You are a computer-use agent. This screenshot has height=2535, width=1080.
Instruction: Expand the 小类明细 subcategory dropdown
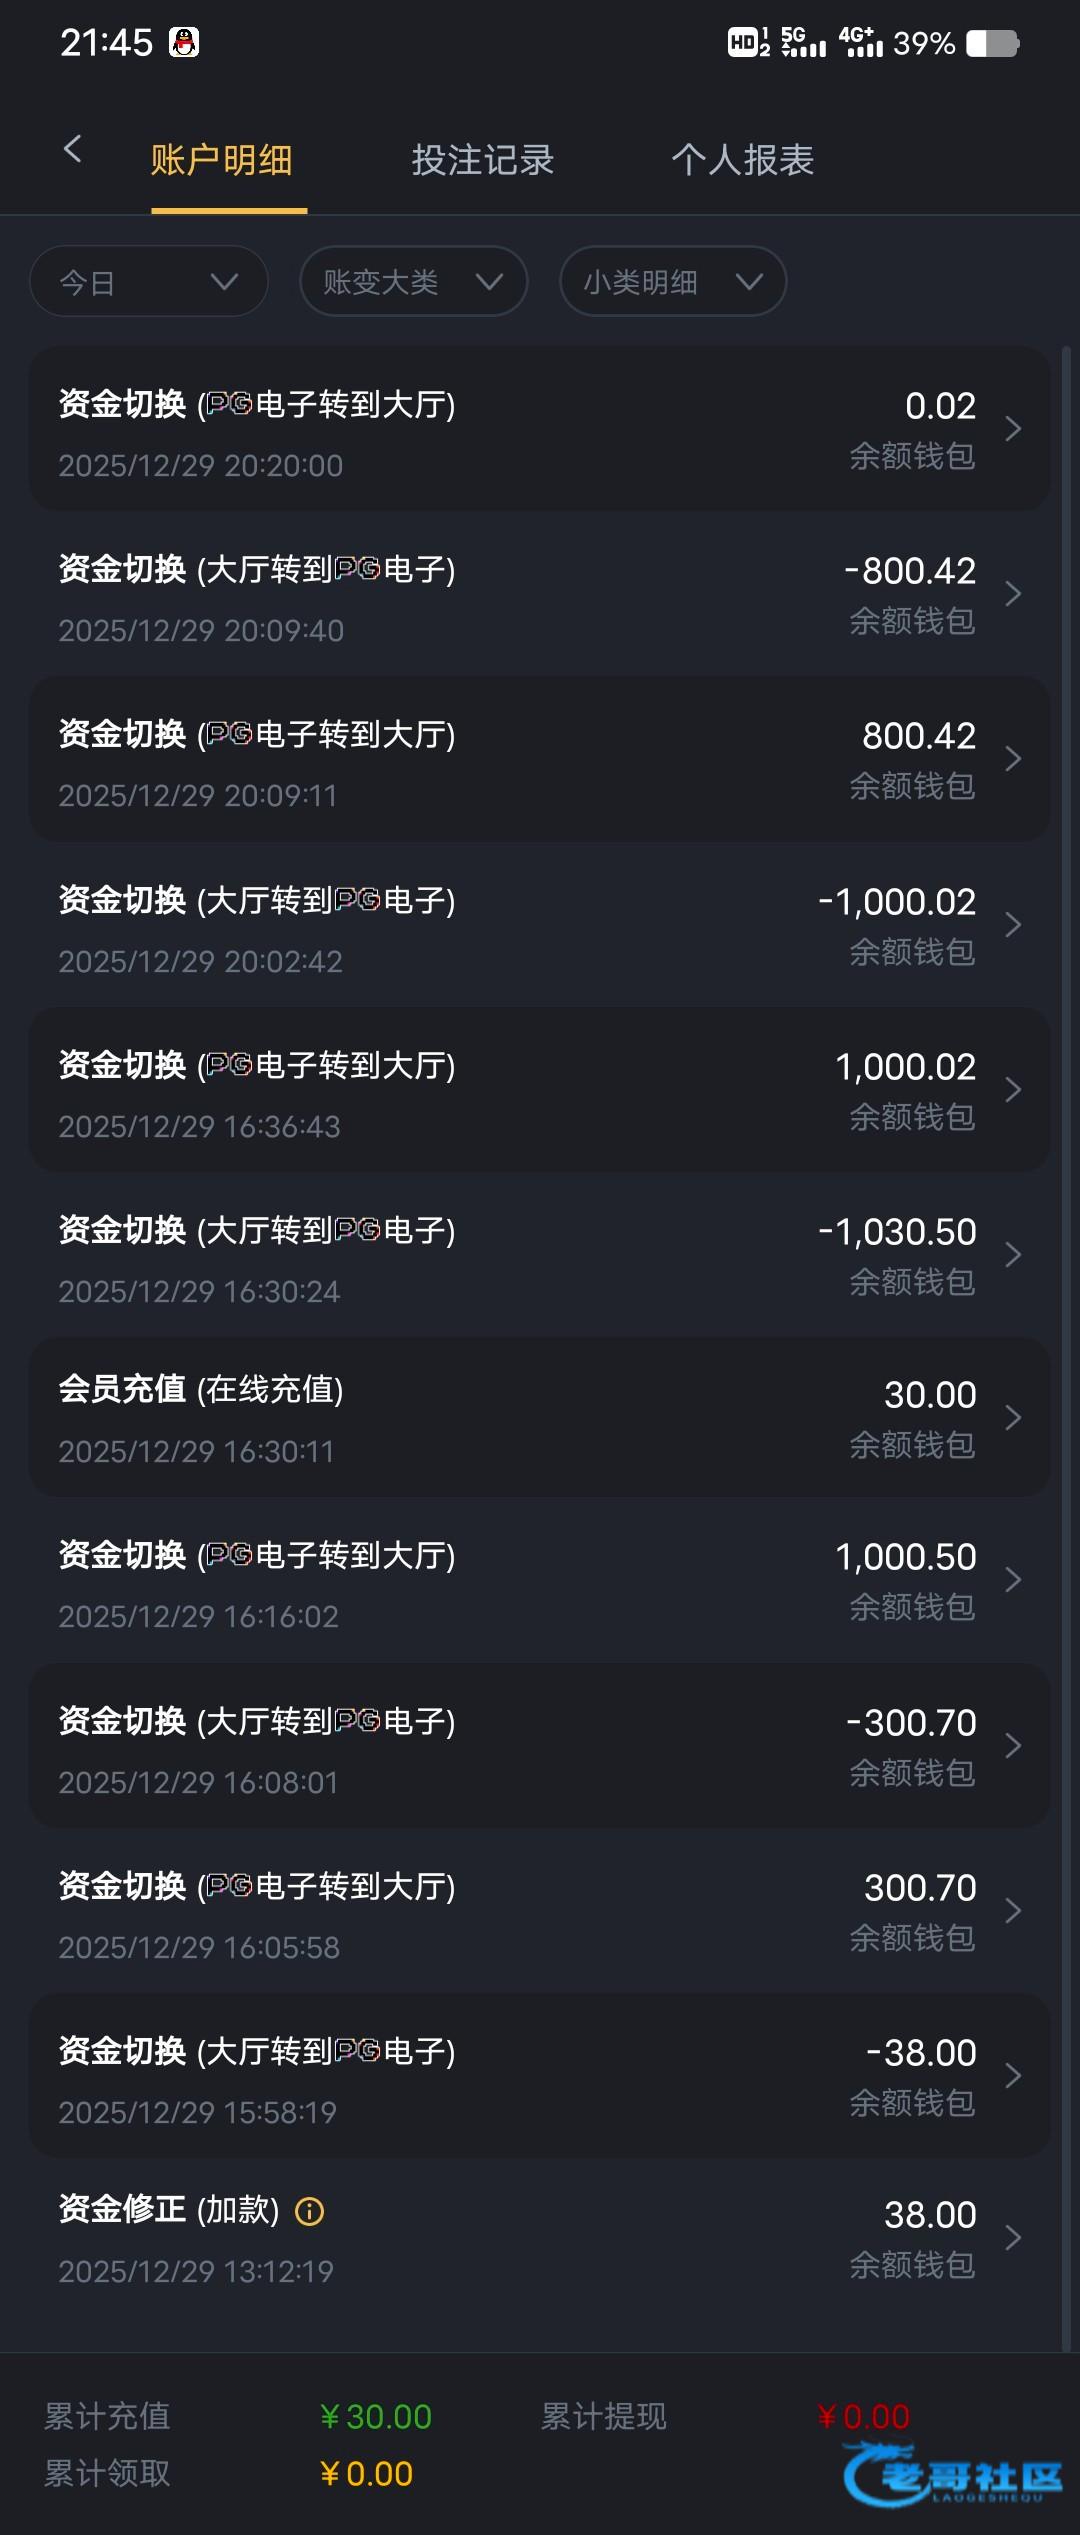(x=672, y=282)
